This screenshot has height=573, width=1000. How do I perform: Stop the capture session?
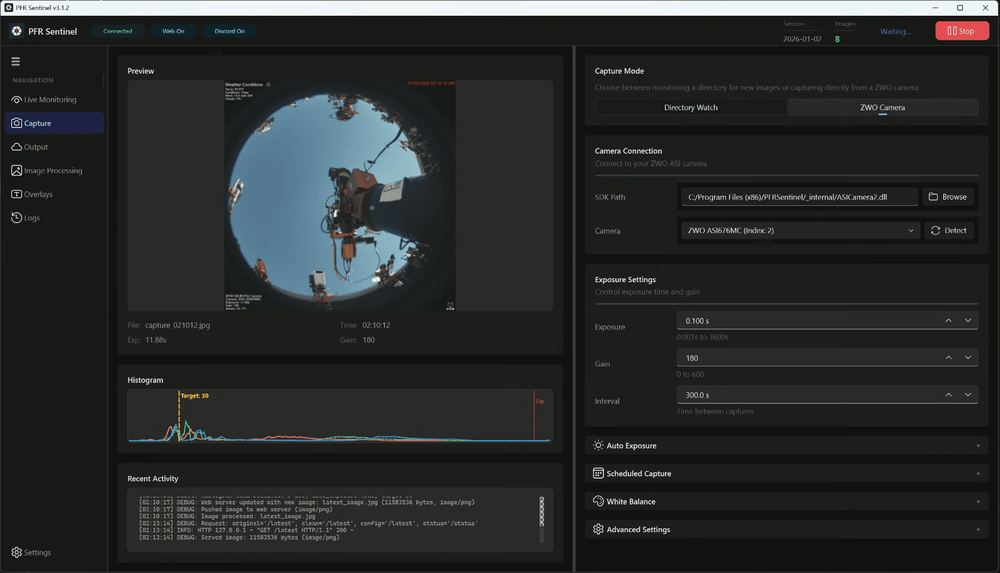(962, 31)
